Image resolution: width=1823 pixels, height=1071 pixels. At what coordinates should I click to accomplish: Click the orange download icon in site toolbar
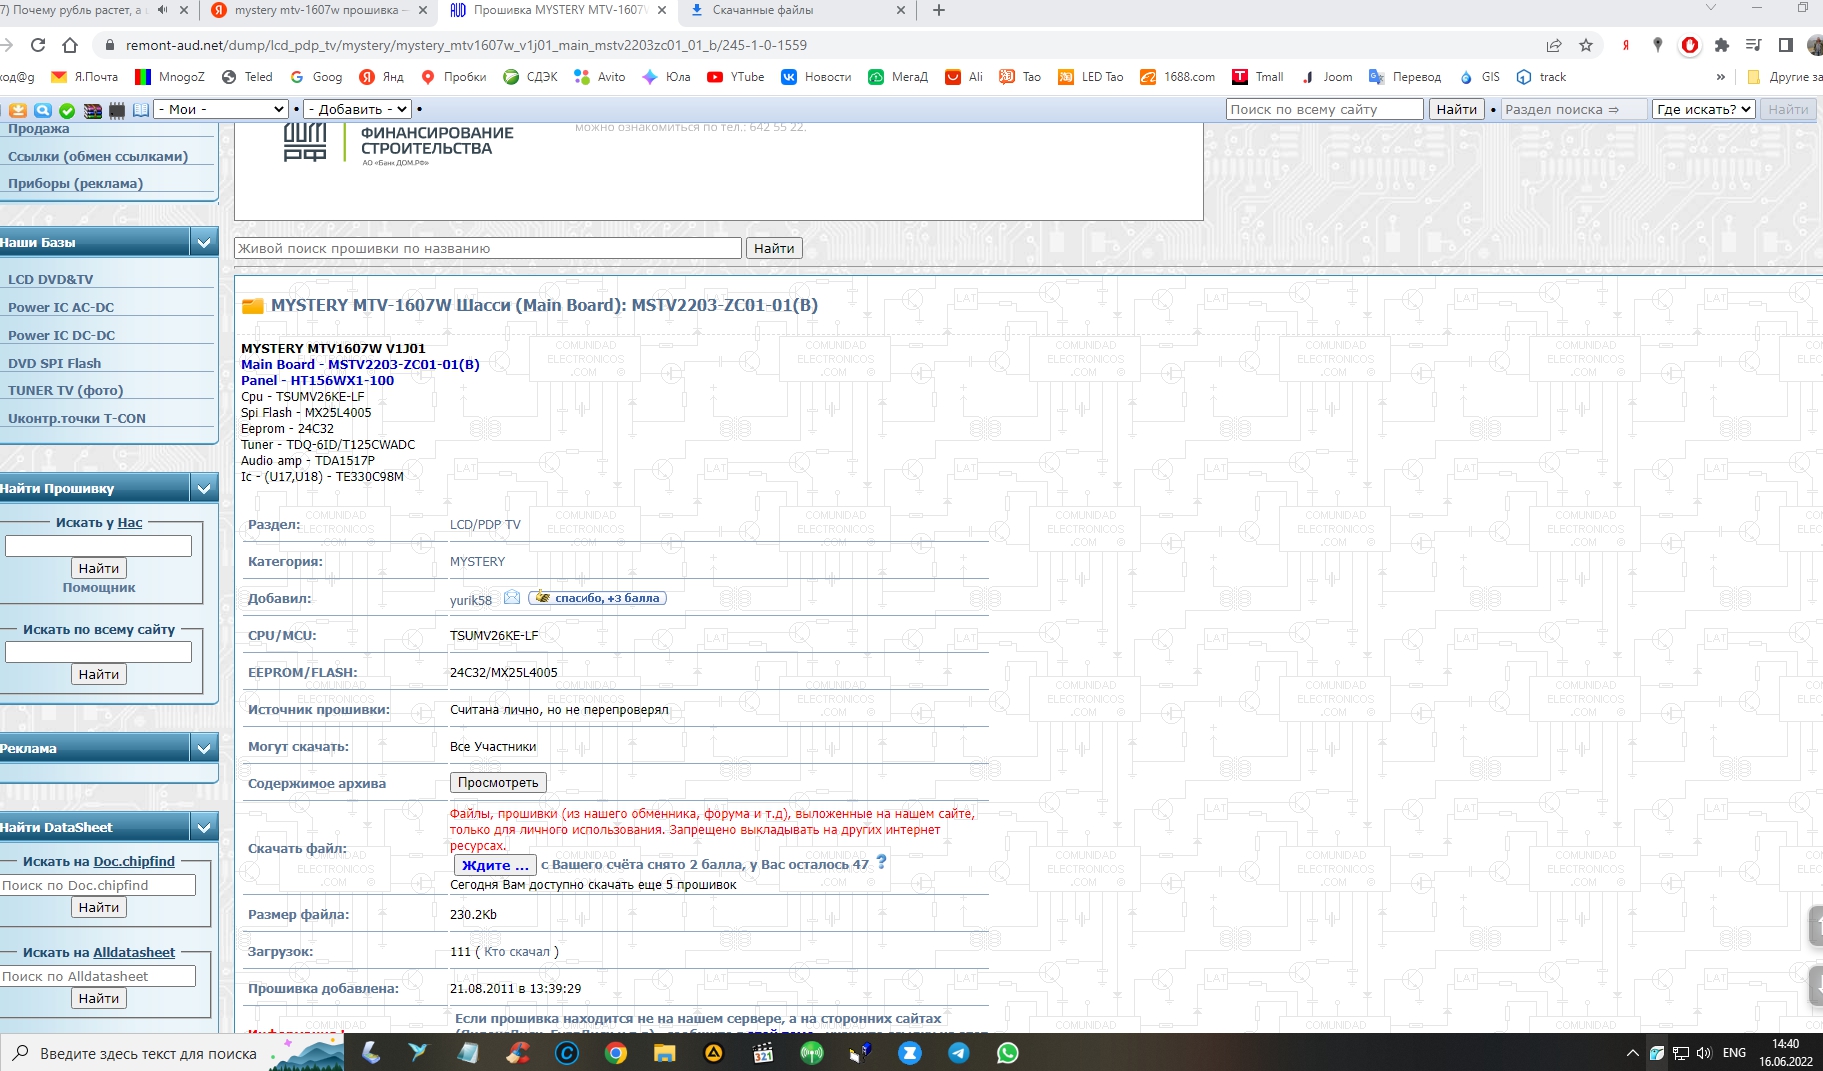click(x=18, y=110)
